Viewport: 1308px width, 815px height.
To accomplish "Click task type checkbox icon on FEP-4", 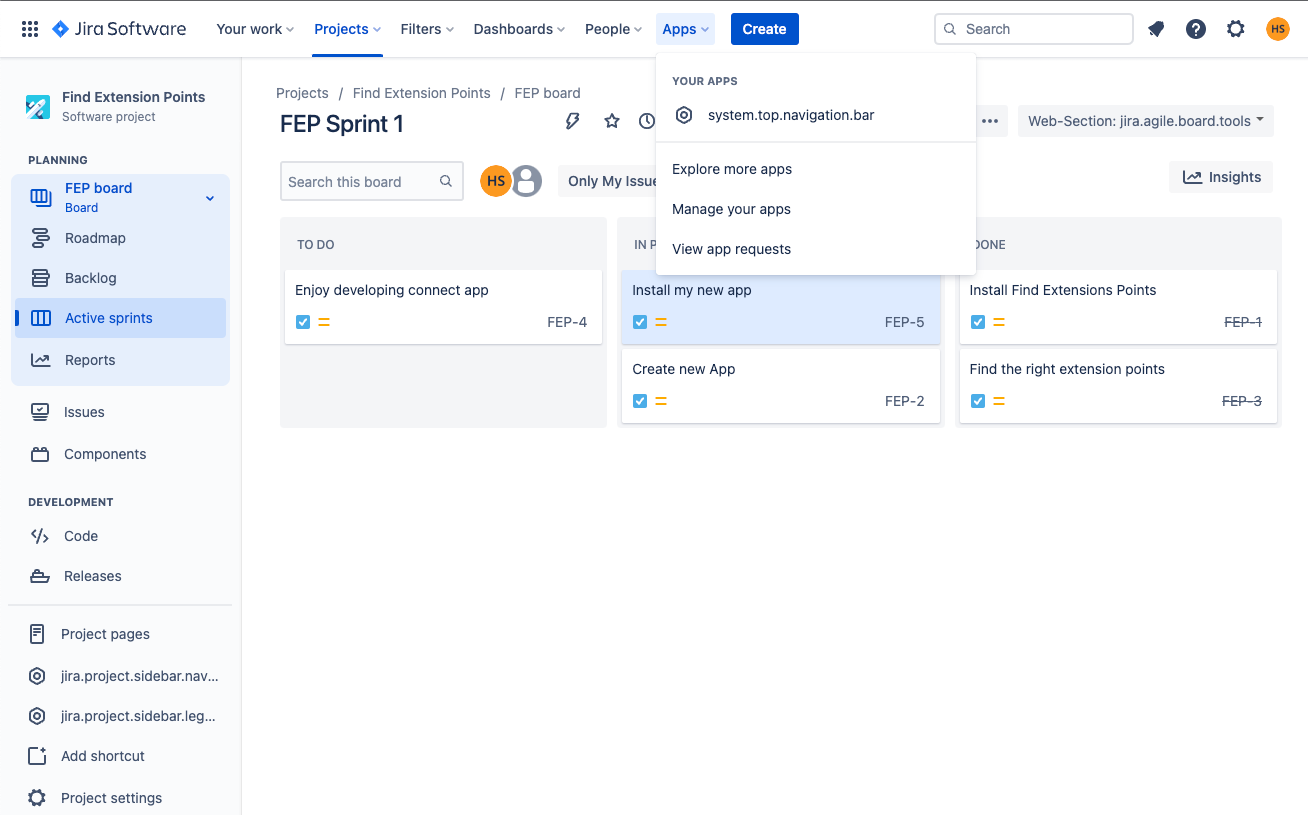I will pyautogui.click(x=303, y=322).
